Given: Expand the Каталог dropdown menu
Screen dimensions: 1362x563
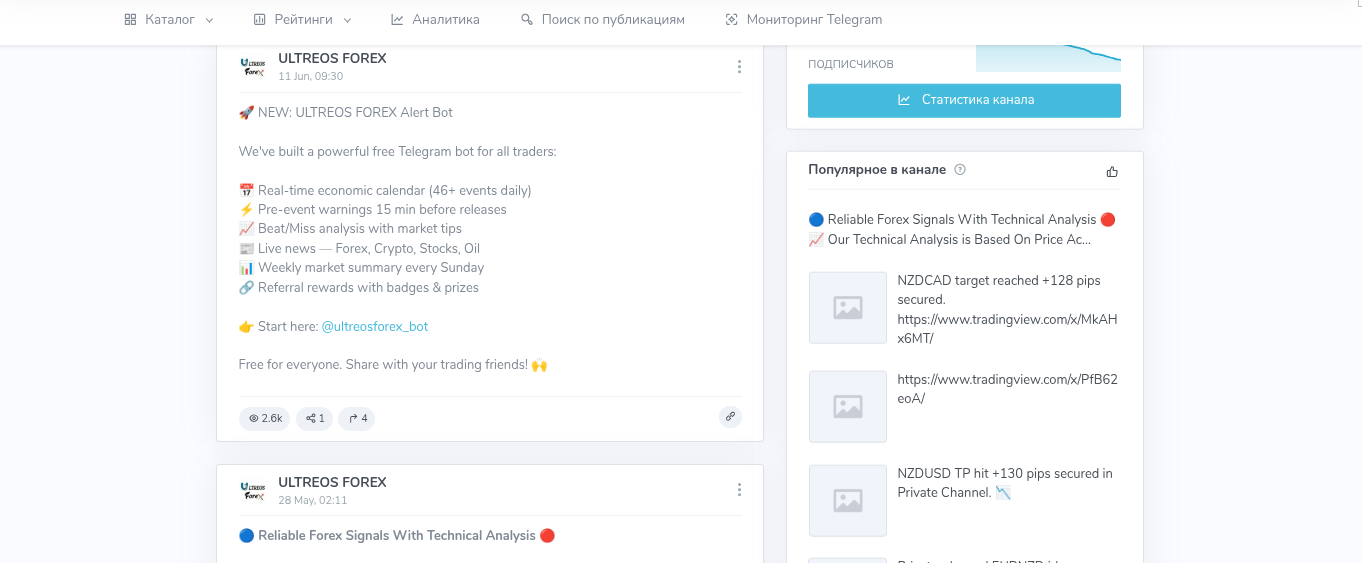Looking at the screenshot, I should (169, 20).
